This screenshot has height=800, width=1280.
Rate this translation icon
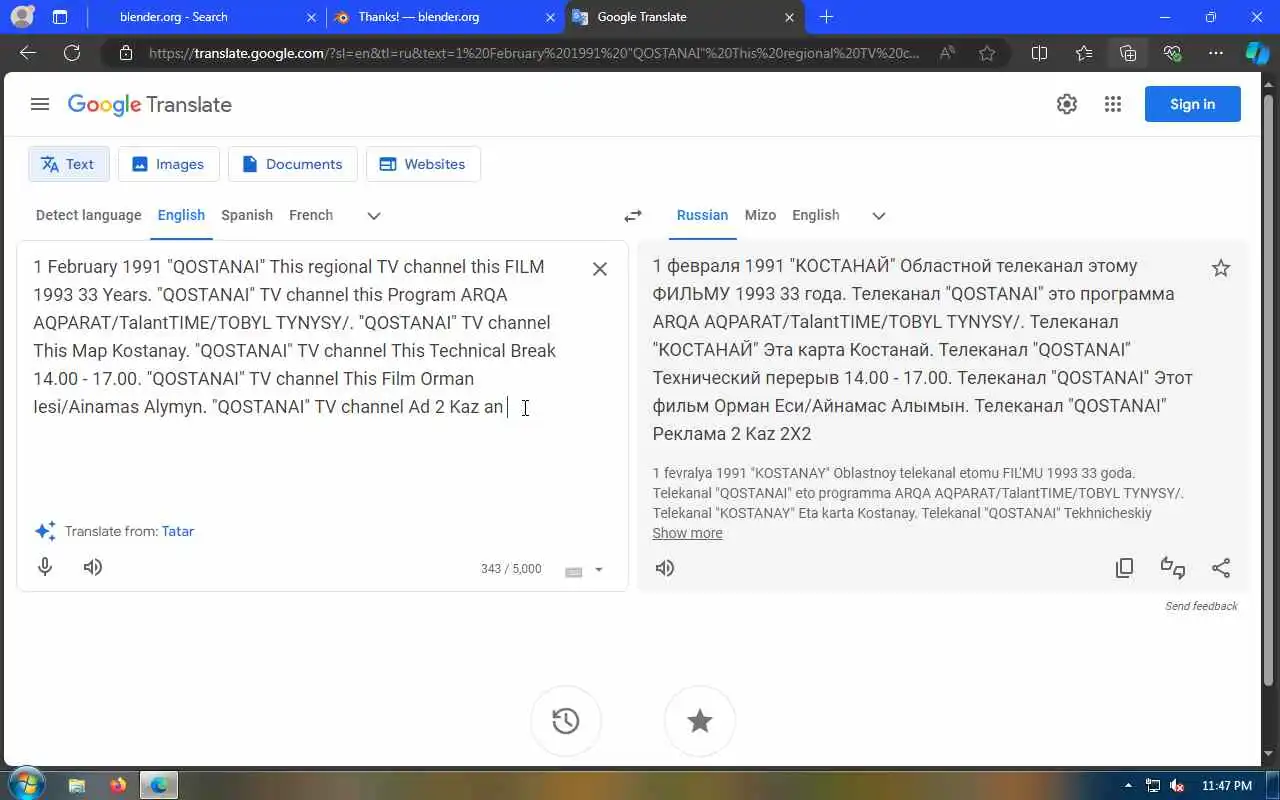(1173, 568)
